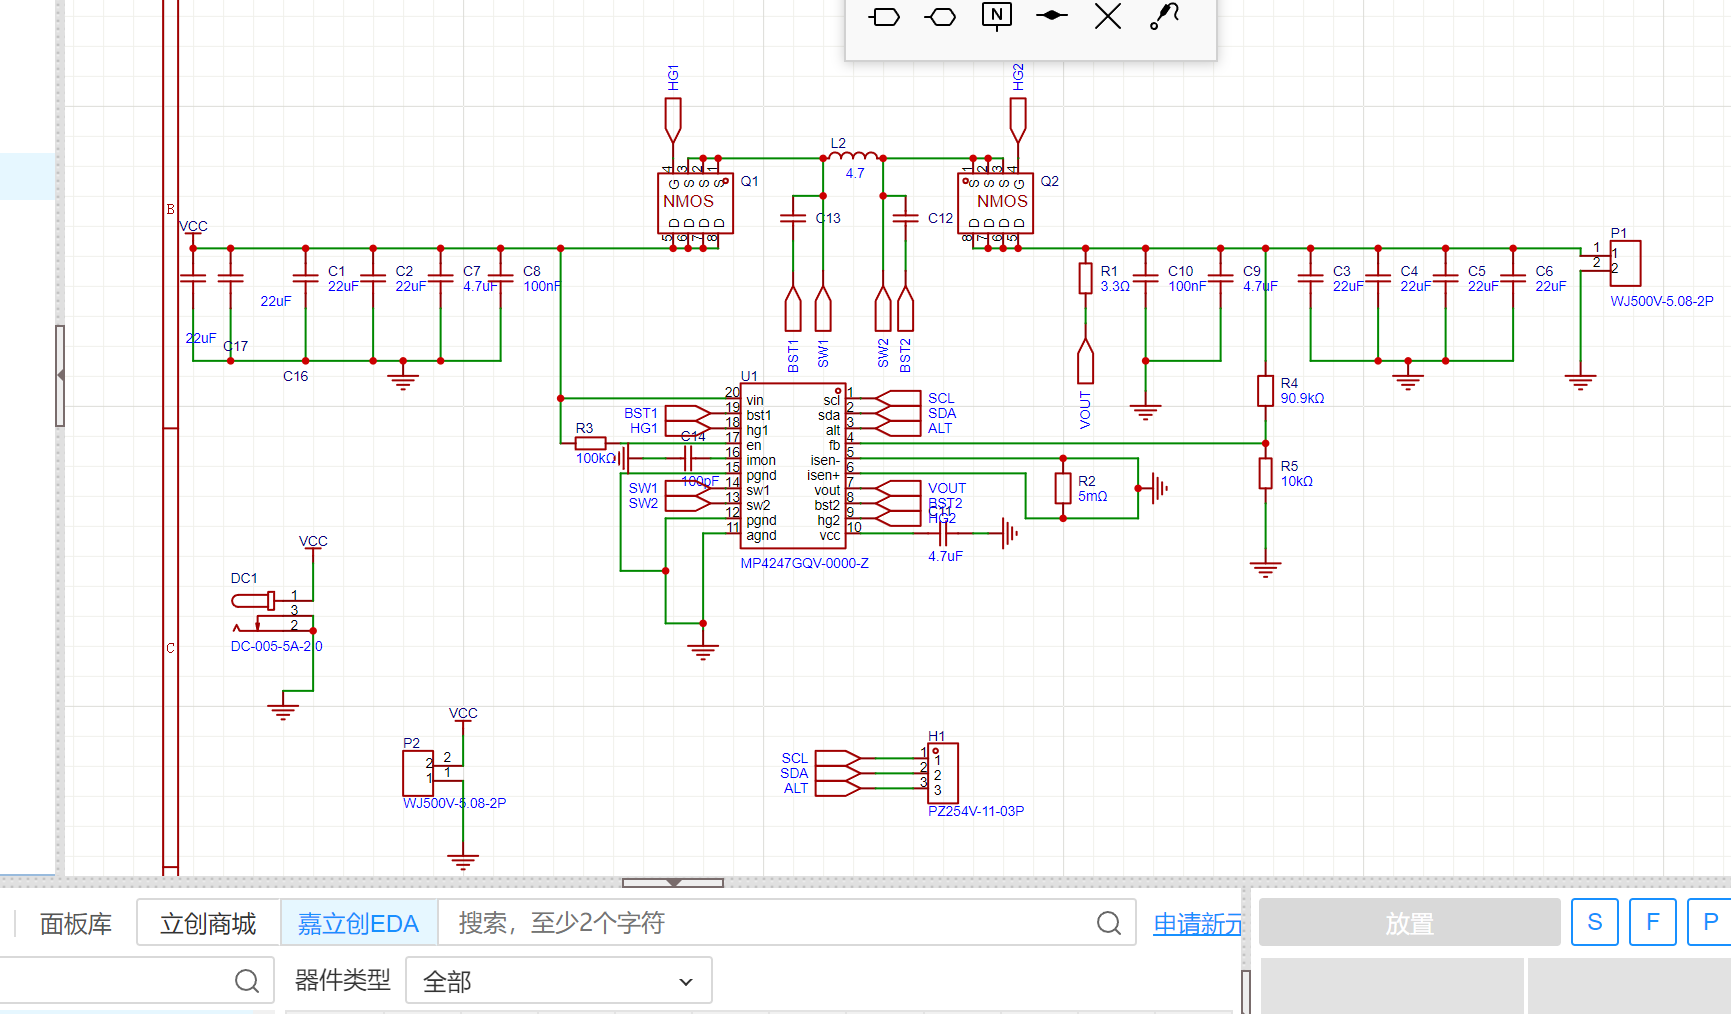The image size is (1731, 1014).
Task: Select resistor R3 symbol
Action: [x=590, y=443]
